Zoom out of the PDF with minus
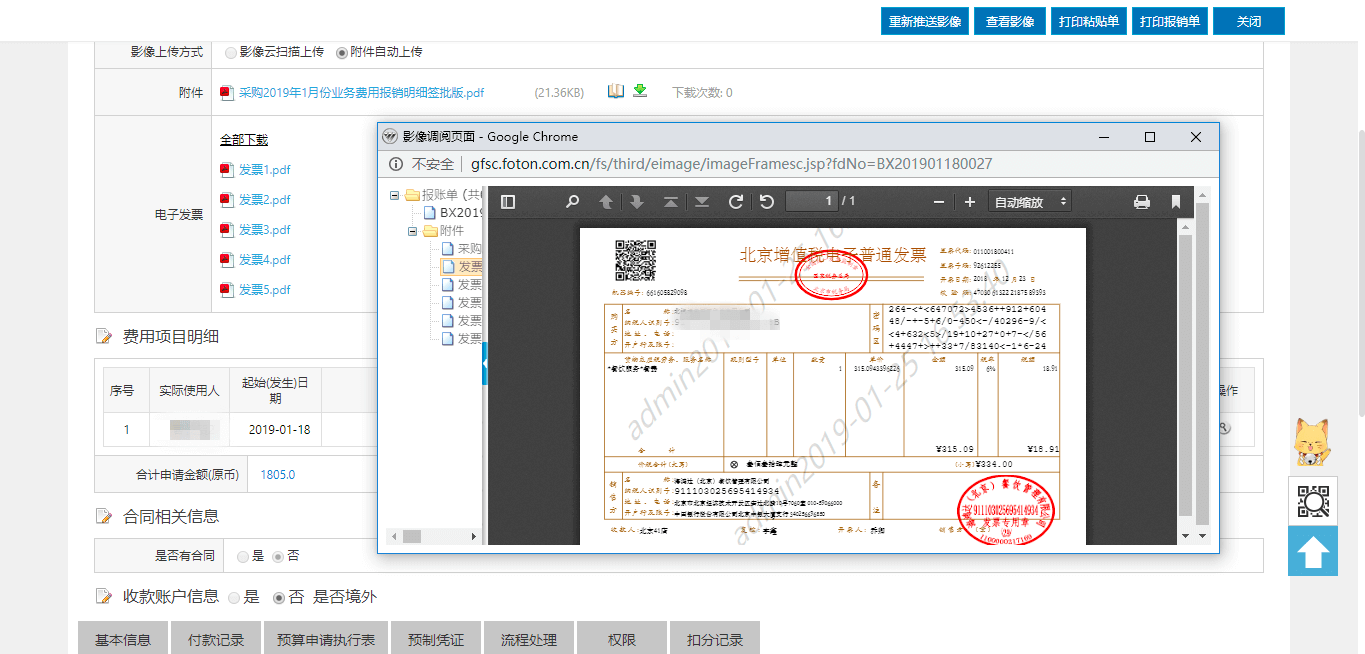 [938, 202]
